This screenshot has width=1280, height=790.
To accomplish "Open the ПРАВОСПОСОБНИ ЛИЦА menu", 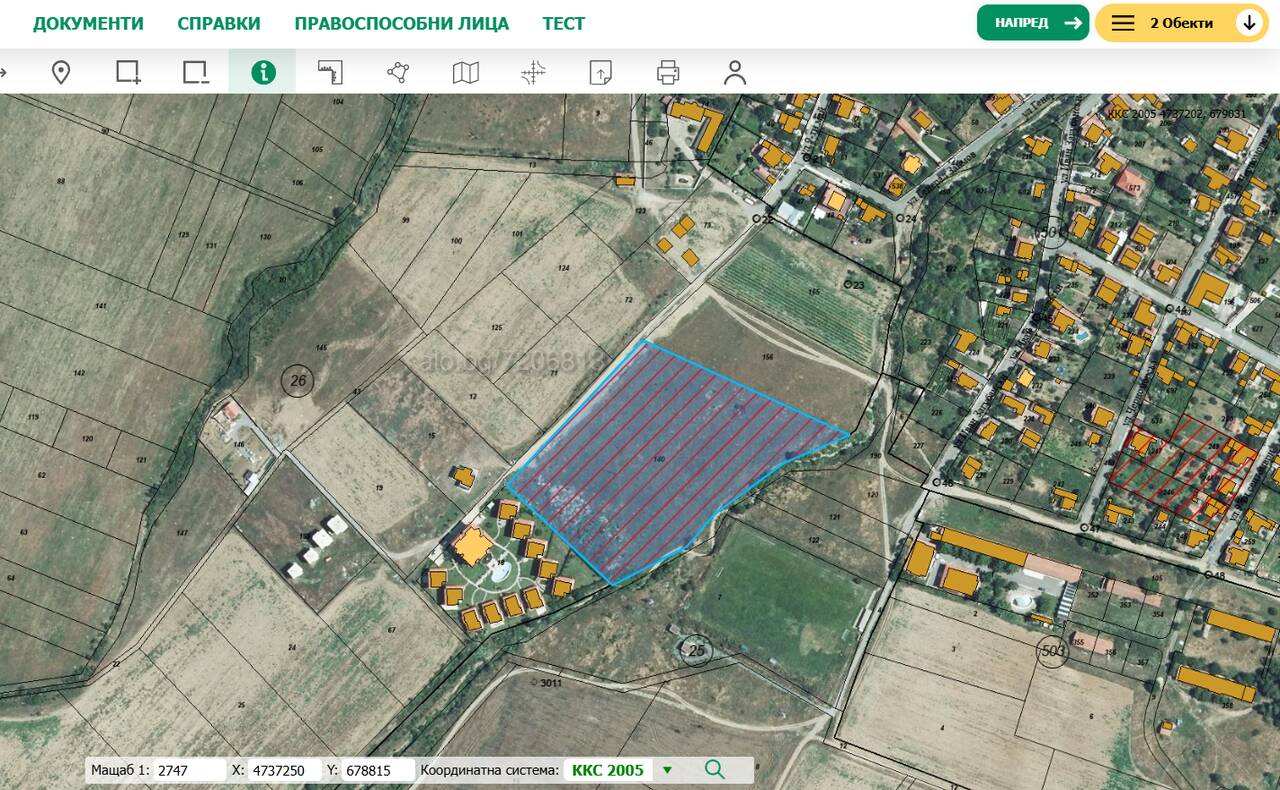I will (x=401, y=23).
